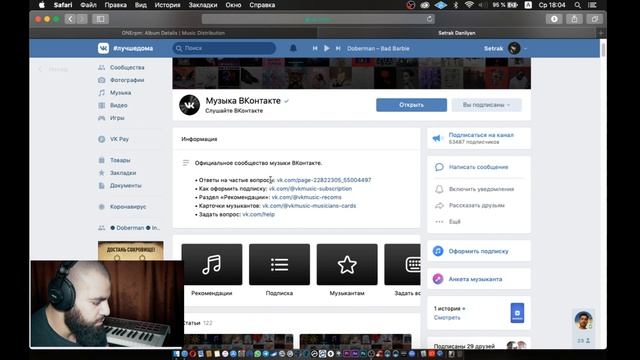The image size is (640, 360).
Task: Click the Wi-Fi status icon
Action: (x=469, y=5)
